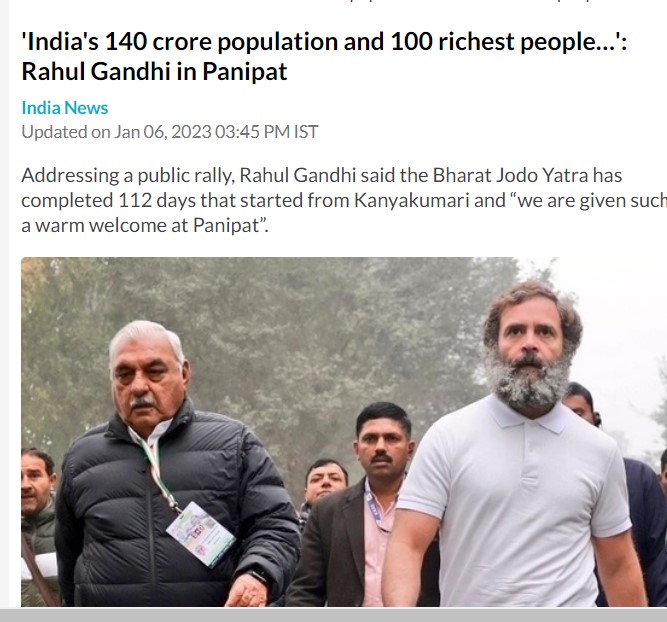
Task: Click the India News category link
Action: click(64, 107)
